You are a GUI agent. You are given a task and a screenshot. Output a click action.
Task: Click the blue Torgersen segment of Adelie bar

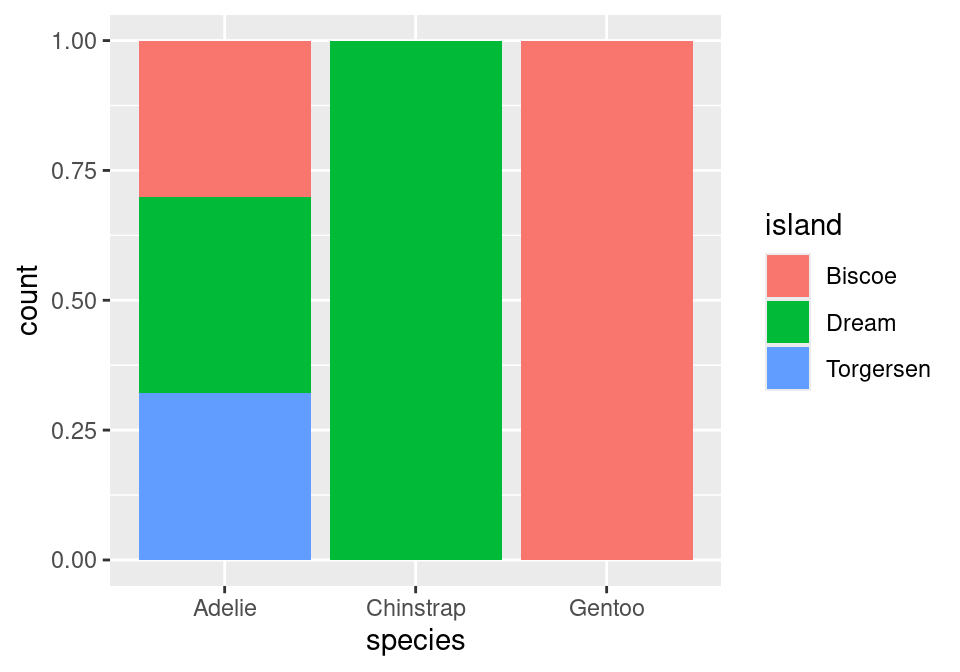point(225,476)
